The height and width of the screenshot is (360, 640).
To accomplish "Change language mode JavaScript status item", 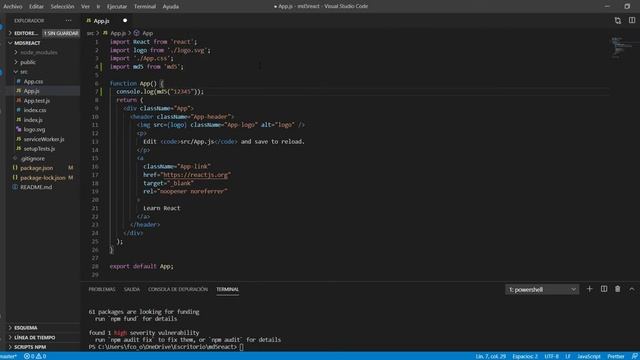I will pyautogui.click(x=589, y=356).
